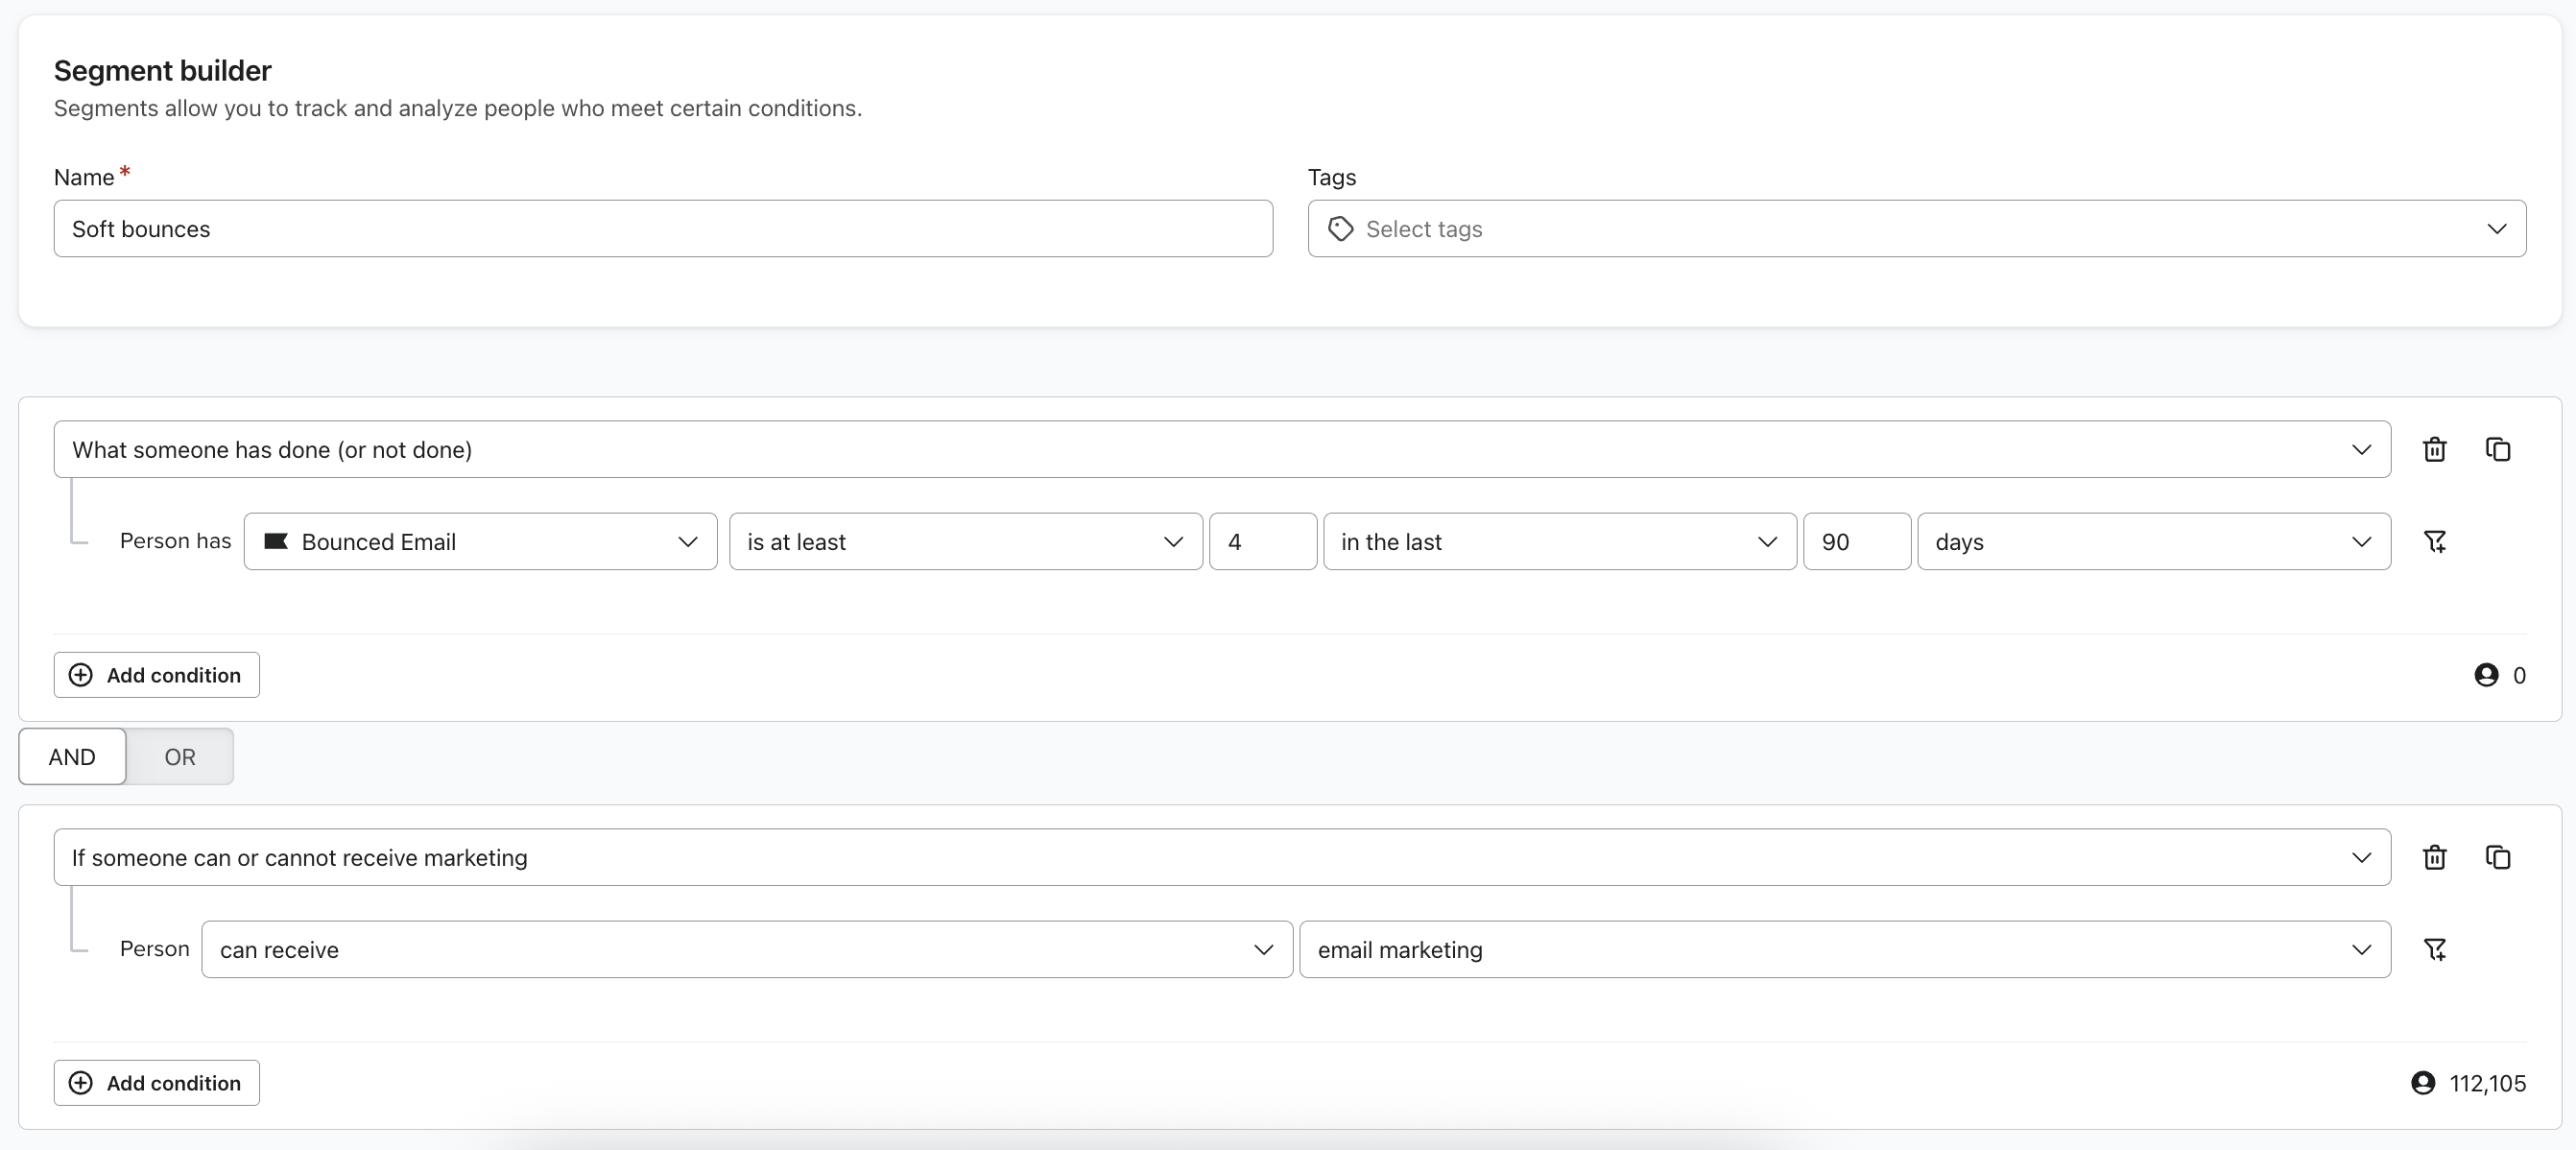Click Add condition under Bounced Email group
The image size is (2576, 1150).
156,675
